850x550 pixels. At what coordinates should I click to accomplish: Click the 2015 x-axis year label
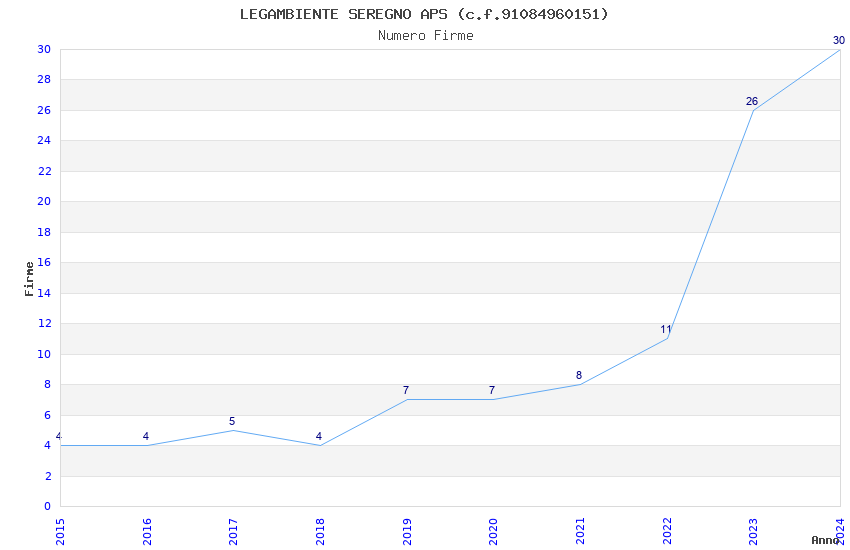(60, 532)
